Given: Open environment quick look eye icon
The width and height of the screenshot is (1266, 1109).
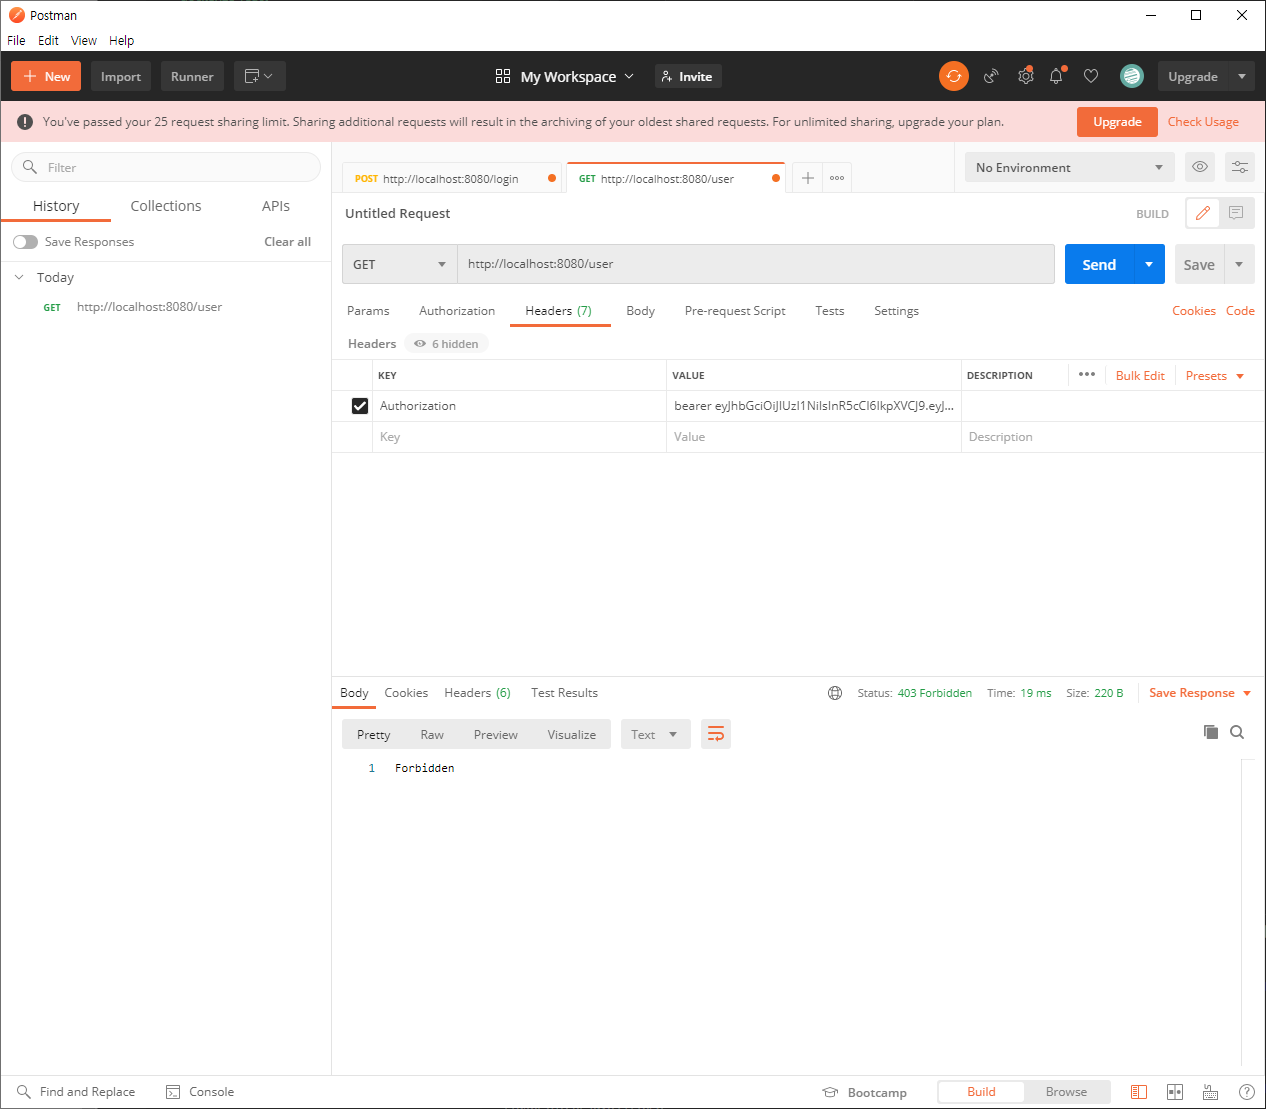Looking at the screenshot, I should (1200, 167).
